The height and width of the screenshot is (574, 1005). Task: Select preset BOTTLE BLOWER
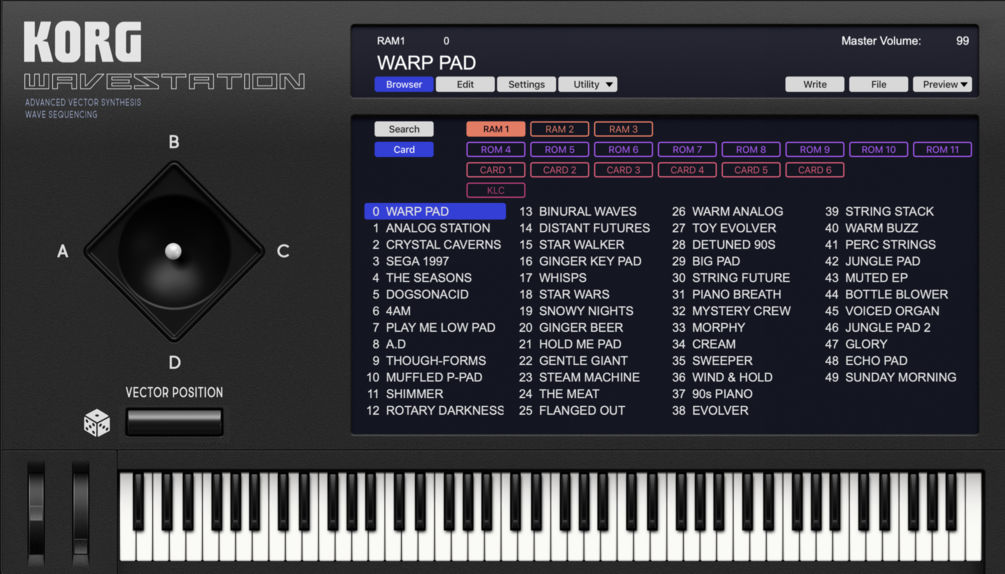896,295
